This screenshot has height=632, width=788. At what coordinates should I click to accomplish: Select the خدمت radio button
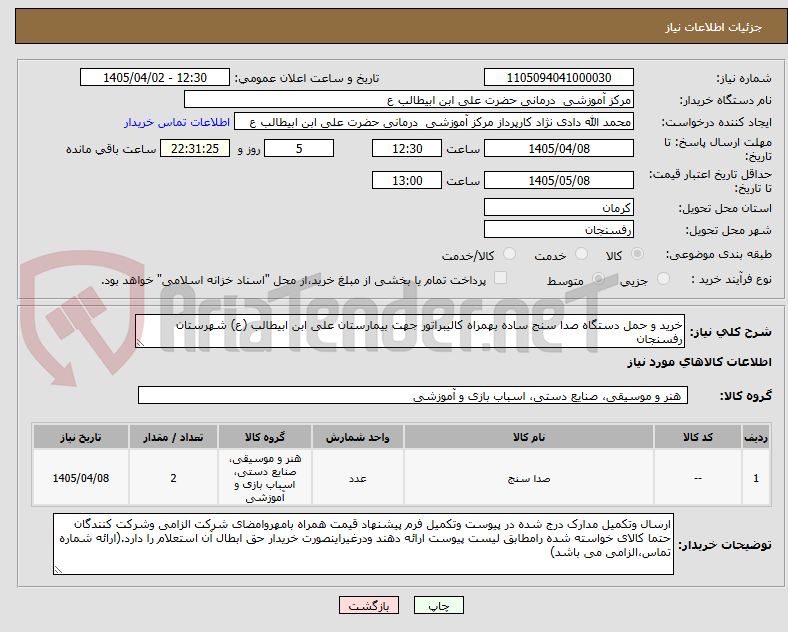[581, 254]
